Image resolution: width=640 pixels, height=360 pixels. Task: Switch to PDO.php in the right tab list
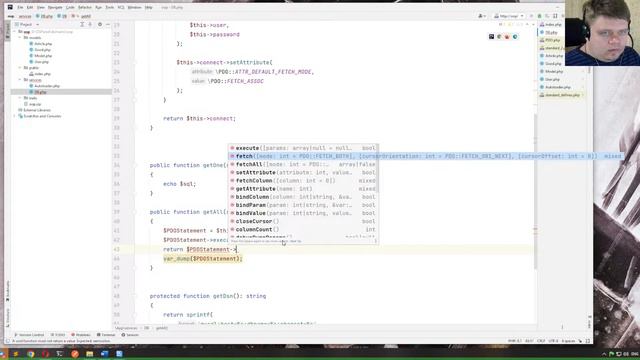point(550,40)
